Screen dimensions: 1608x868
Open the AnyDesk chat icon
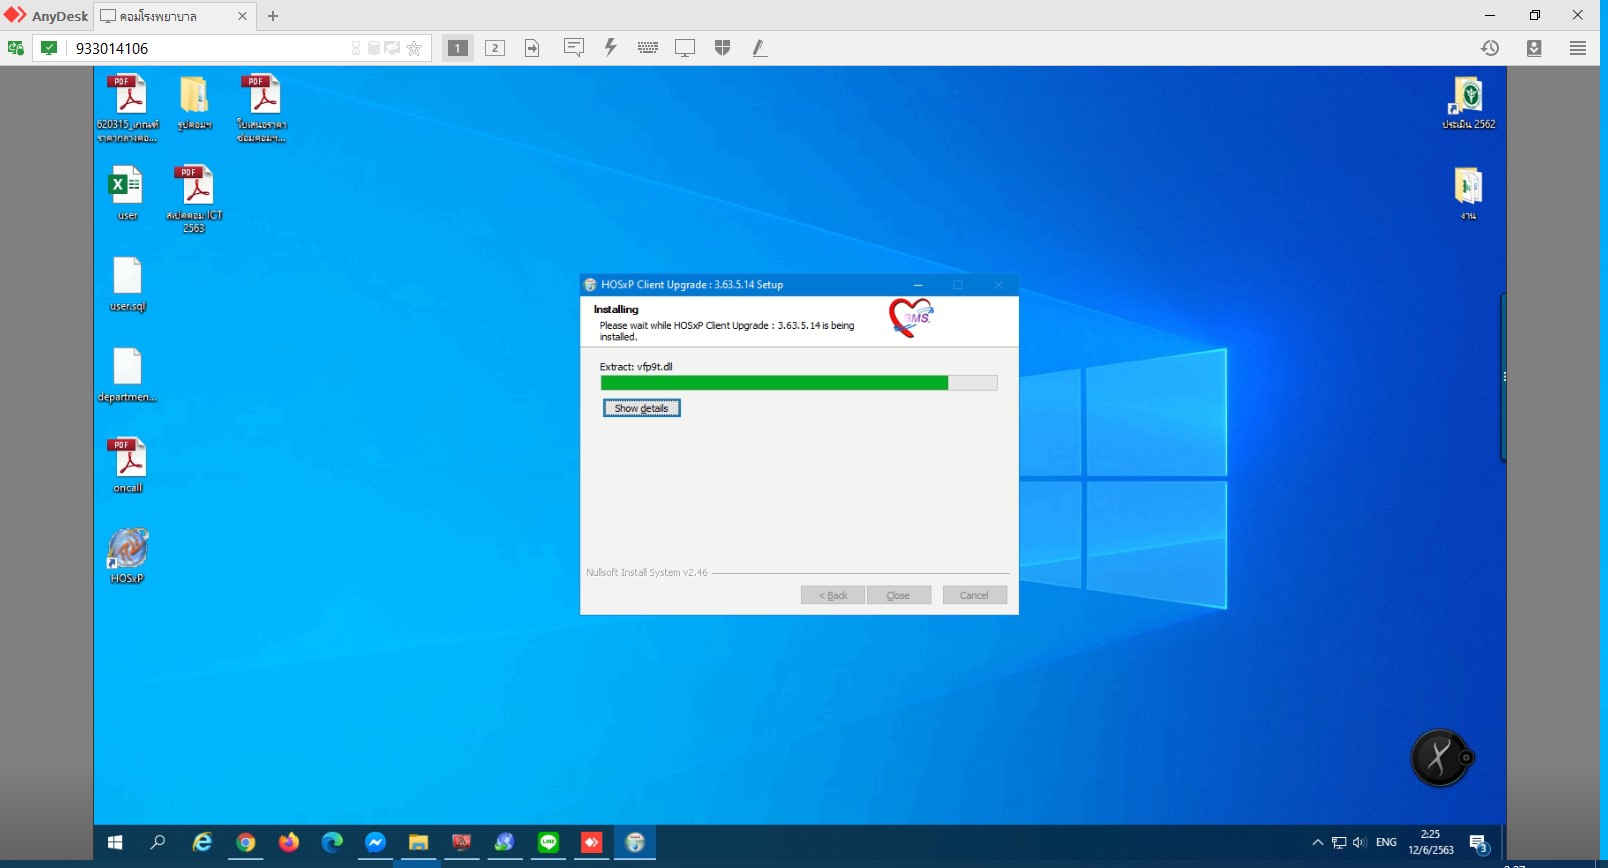(574, 47)
